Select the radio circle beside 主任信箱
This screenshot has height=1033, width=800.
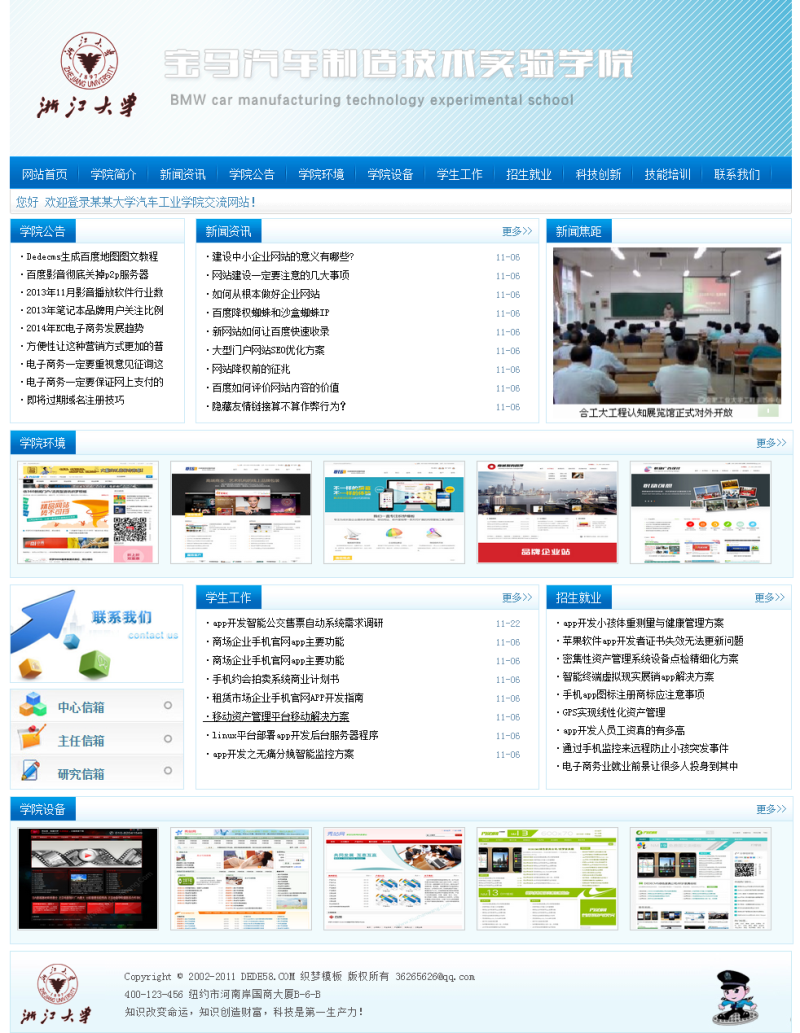coord(168,738)
